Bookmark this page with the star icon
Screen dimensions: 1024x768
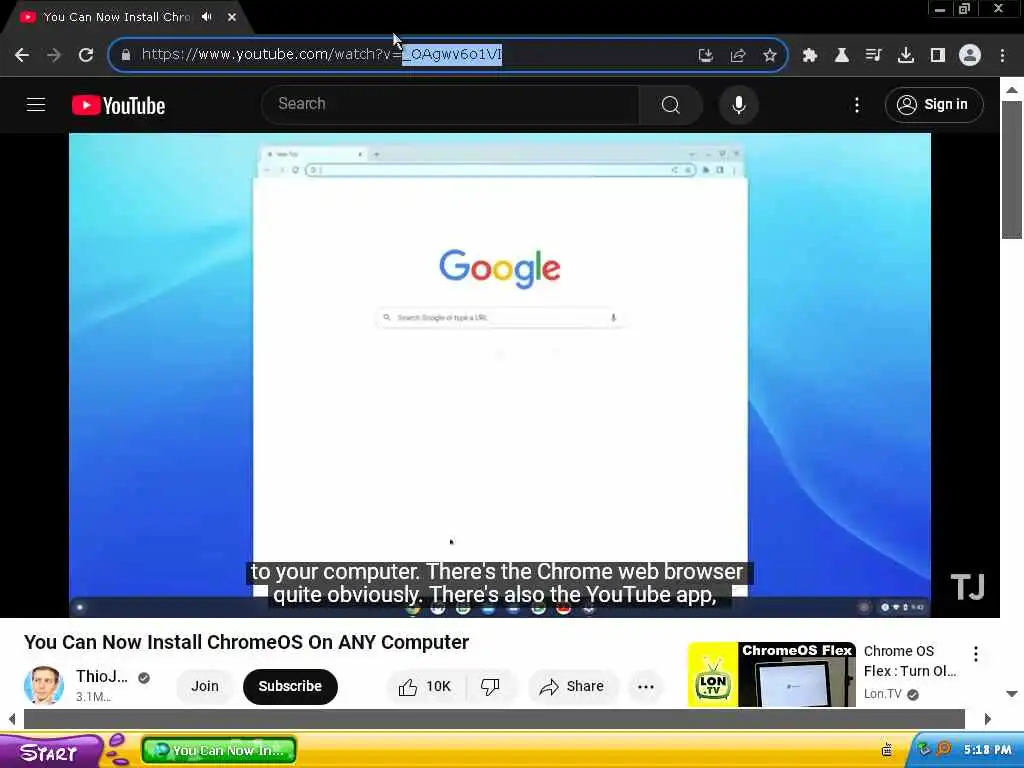pos(770,55)
